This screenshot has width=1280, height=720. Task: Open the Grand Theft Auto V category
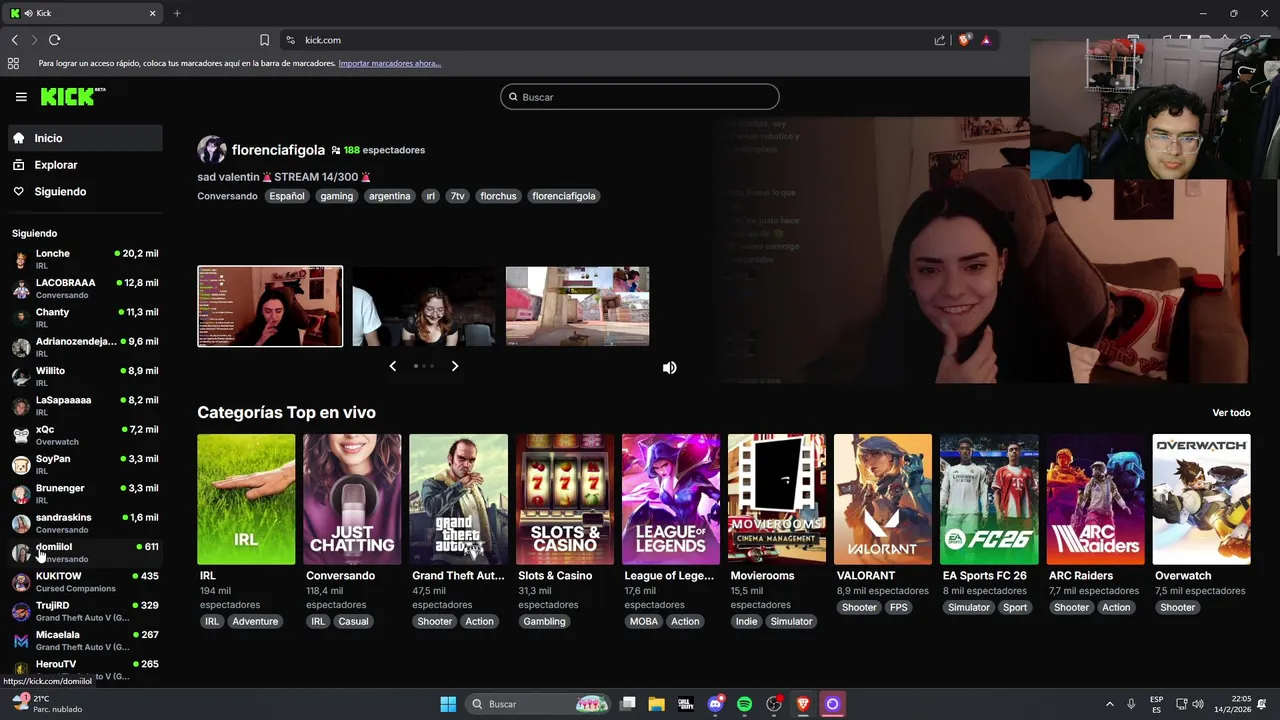coord(458,499)
